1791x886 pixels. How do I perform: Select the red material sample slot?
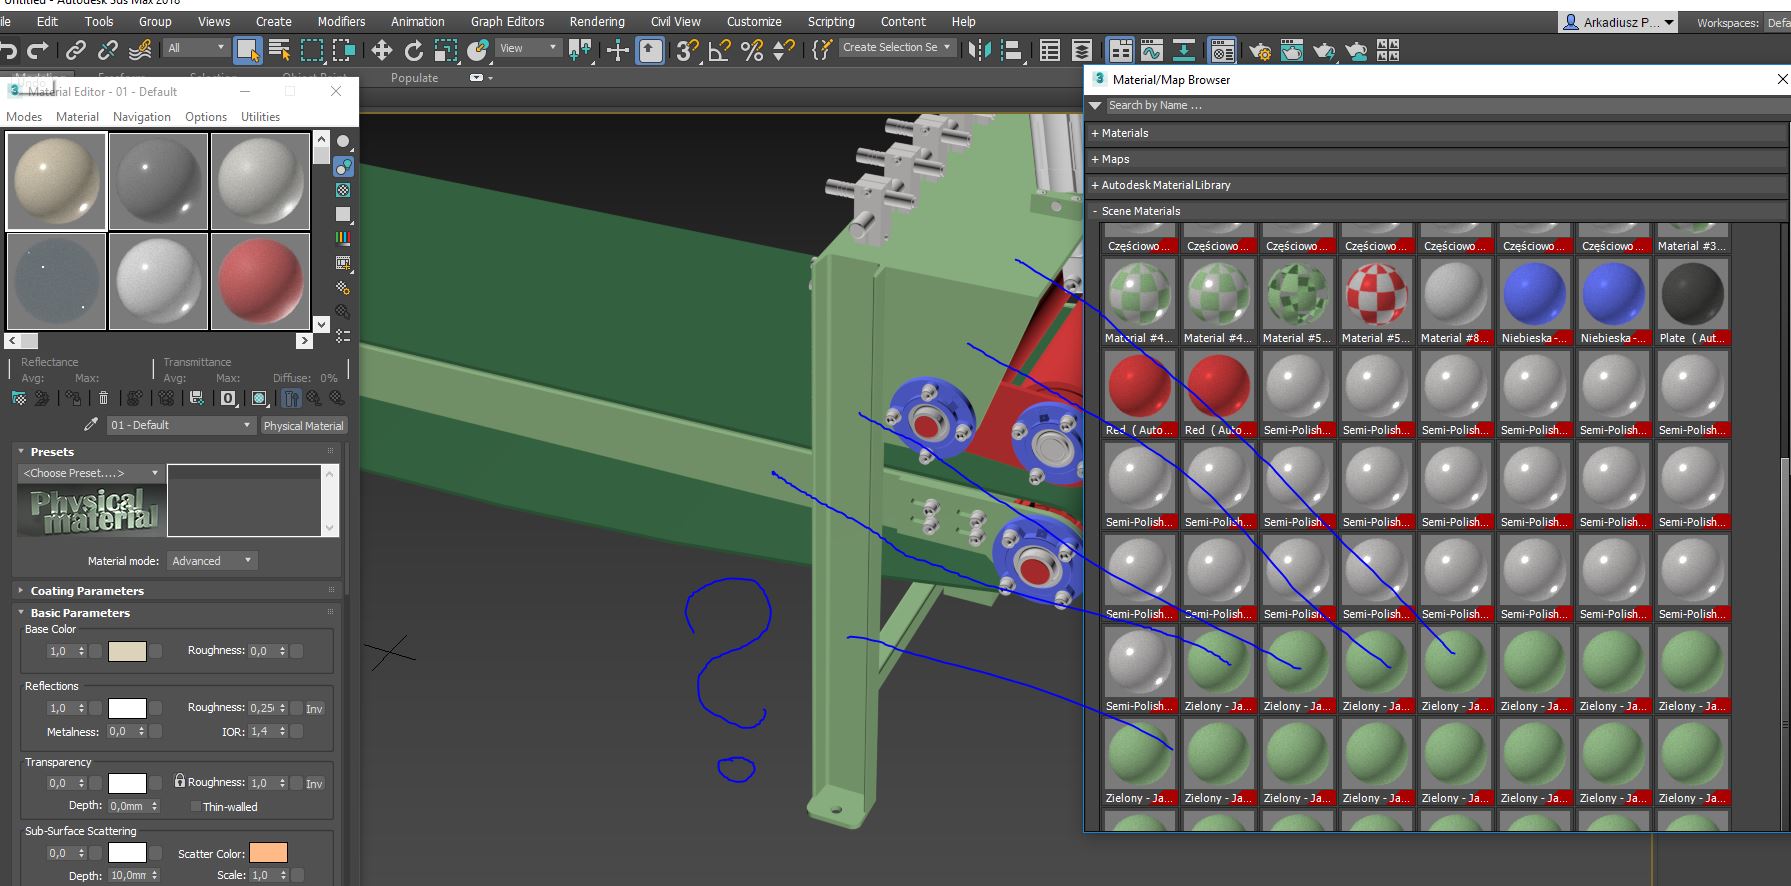click(260, 281)
